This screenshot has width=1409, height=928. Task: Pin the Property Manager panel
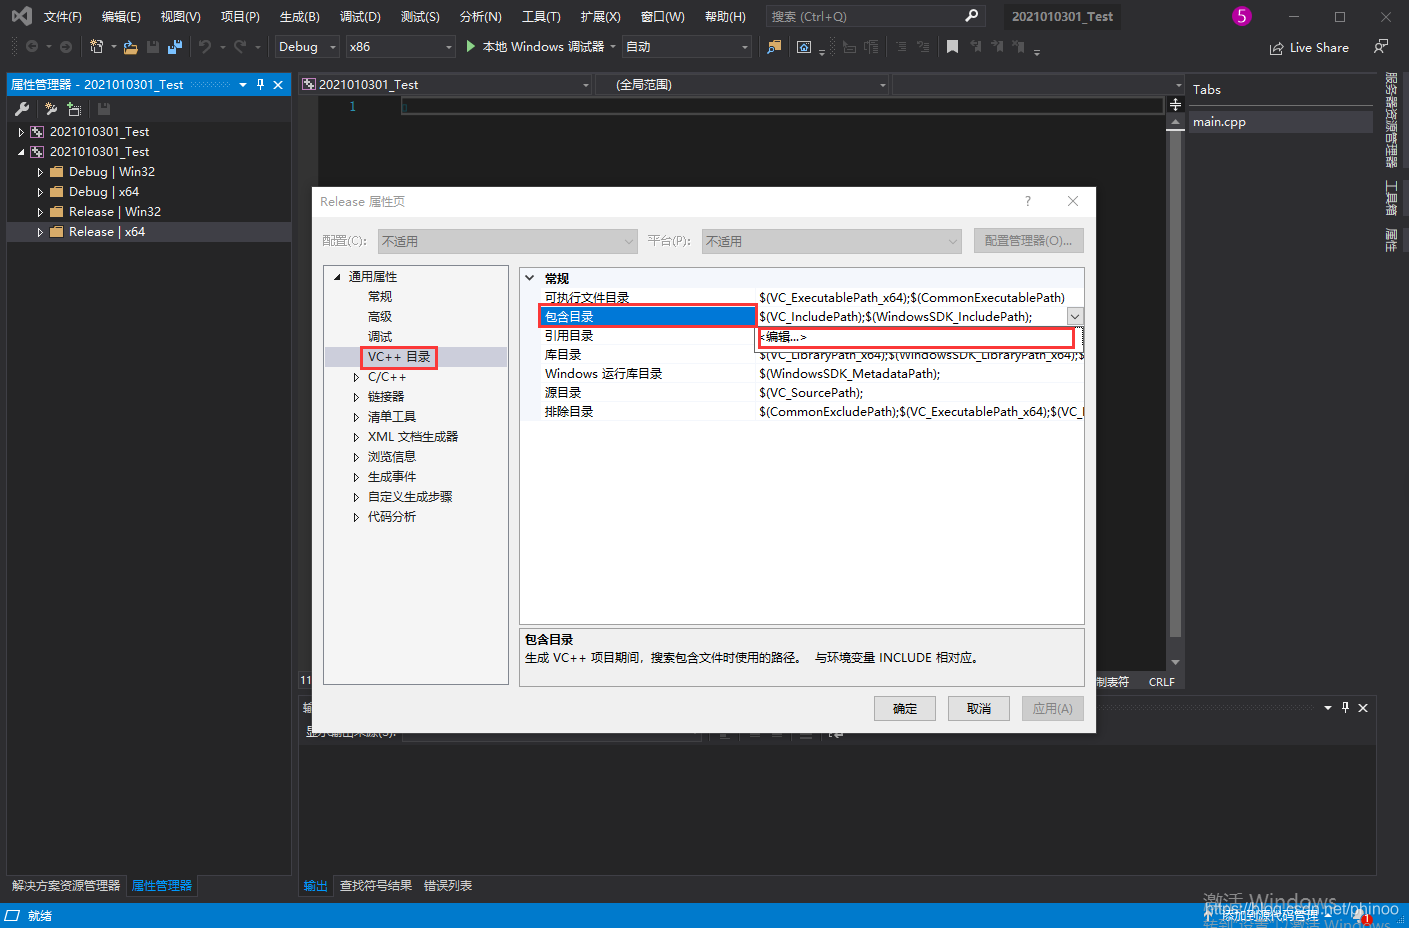260,85
